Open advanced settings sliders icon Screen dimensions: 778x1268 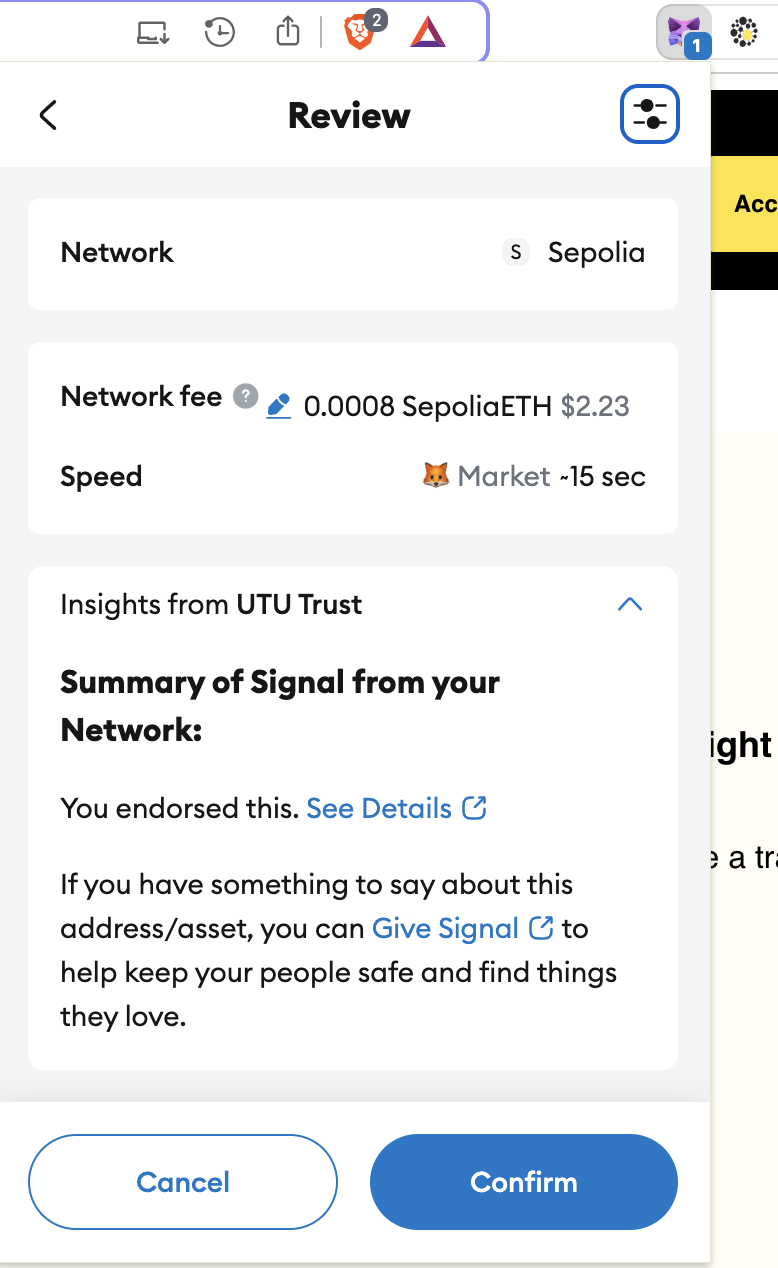pyautogui.click(x=650, y=114)
